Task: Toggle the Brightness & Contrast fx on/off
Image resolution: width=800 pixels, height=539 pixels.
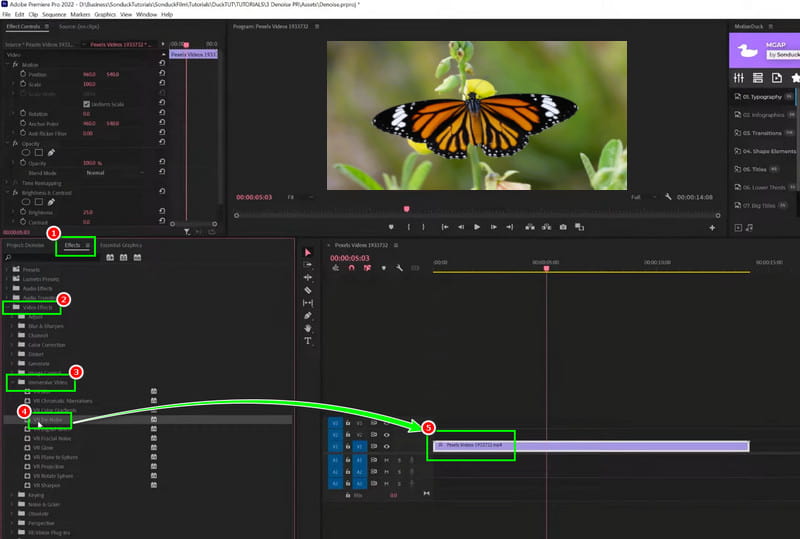Action: (15, 192)
